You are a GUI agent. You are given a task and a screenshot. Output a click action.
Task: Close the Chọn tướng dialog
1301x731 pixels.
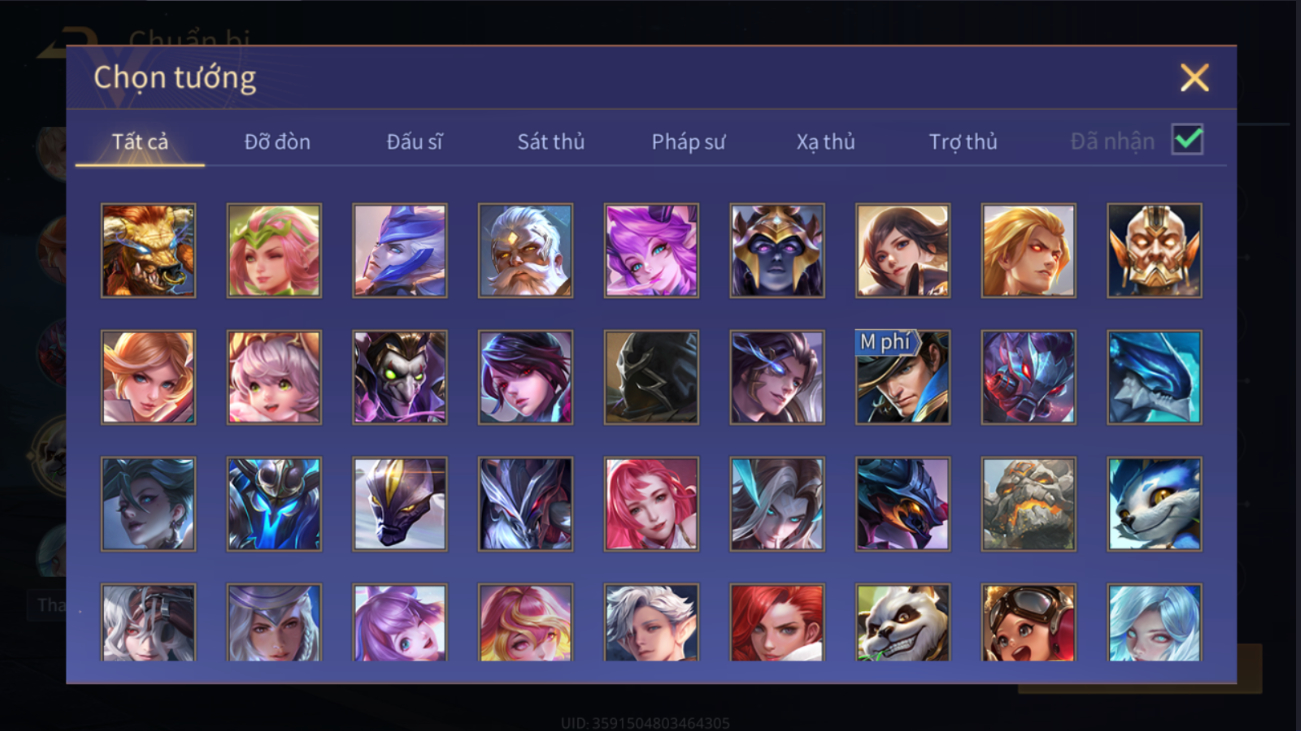(1194, 78)
